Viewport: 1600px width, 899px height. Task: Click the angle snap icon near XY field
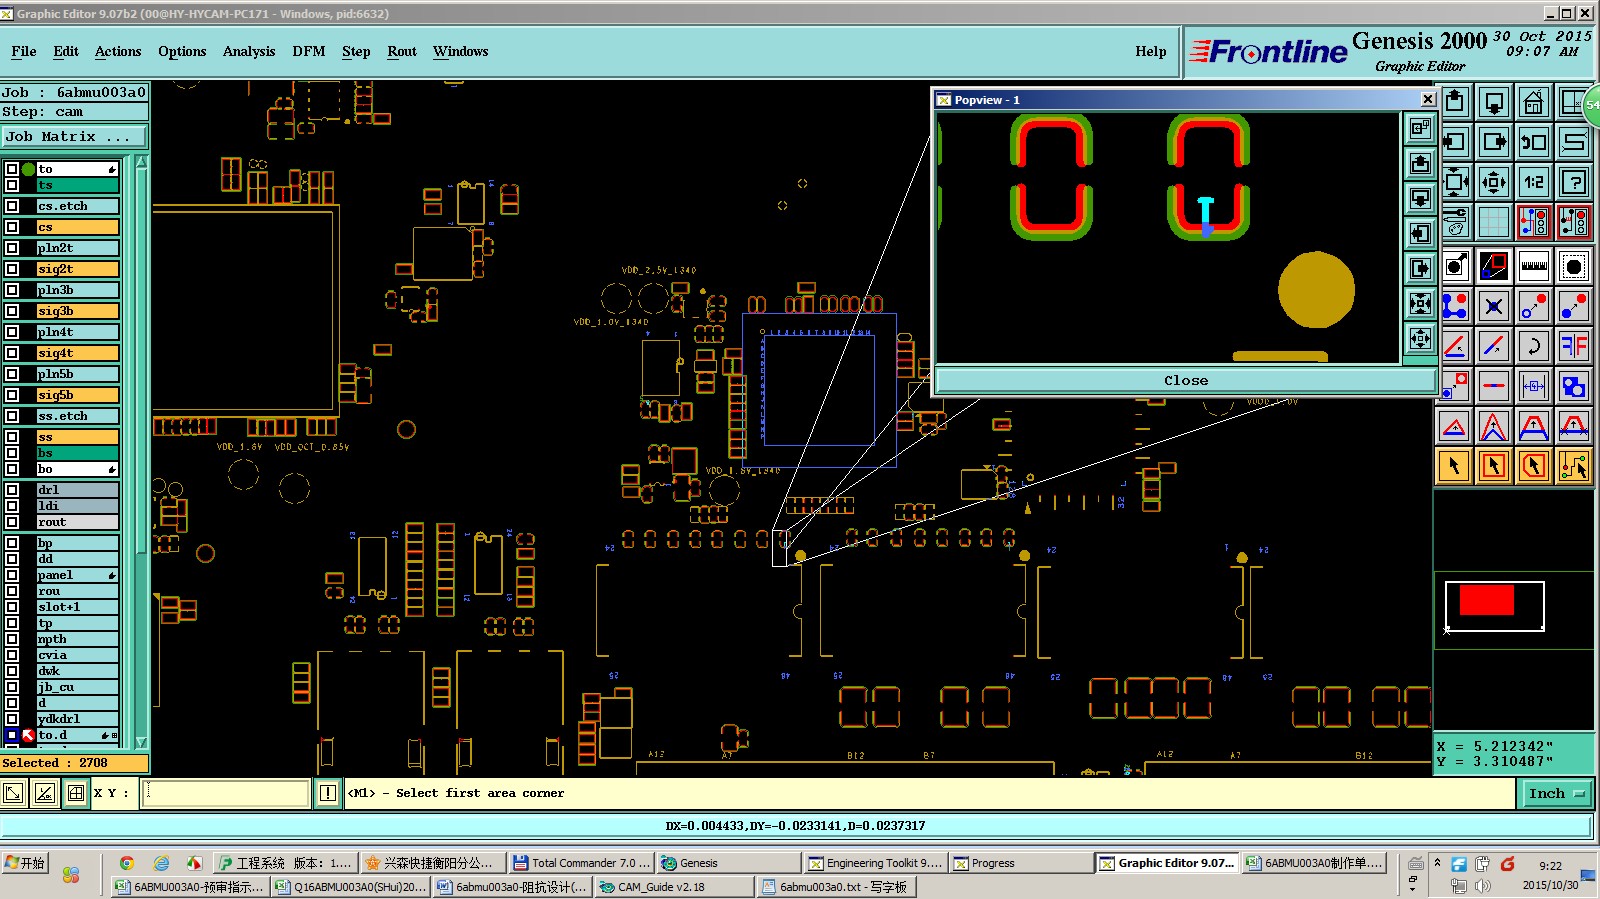coord(45,794)
